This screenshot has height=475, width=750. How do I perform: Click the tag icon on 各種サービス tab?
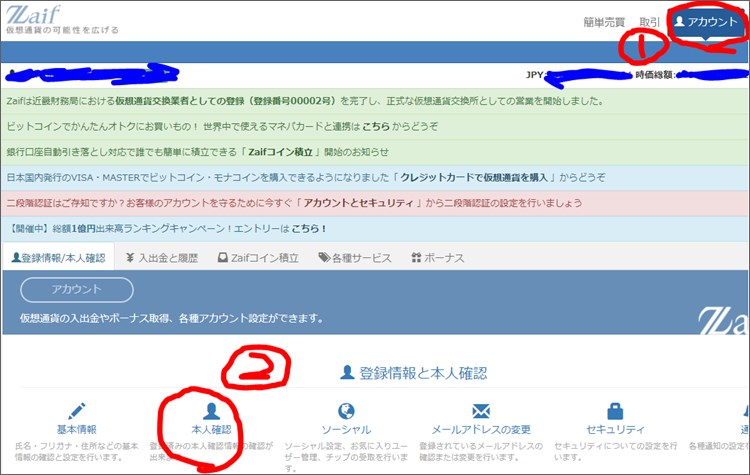coord(324,257)
